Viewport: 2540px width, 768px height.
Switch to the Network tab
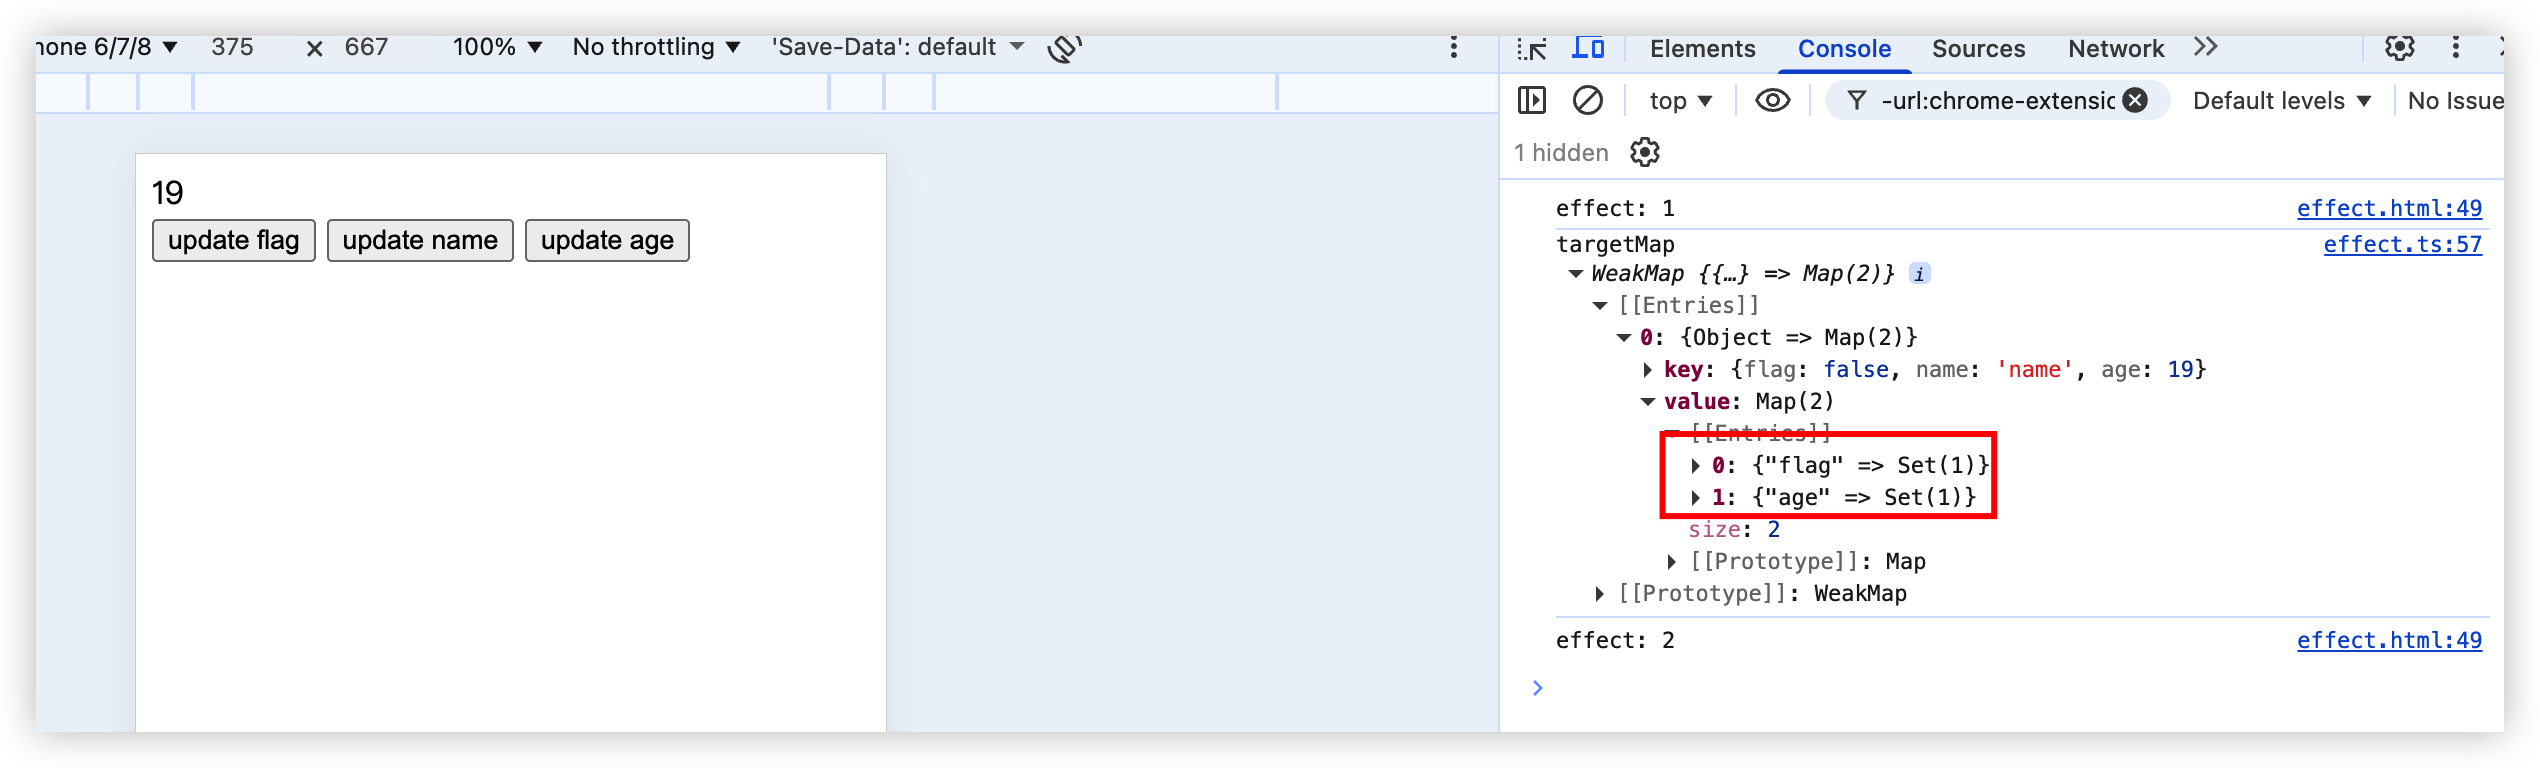click(x=2115, y=48)
